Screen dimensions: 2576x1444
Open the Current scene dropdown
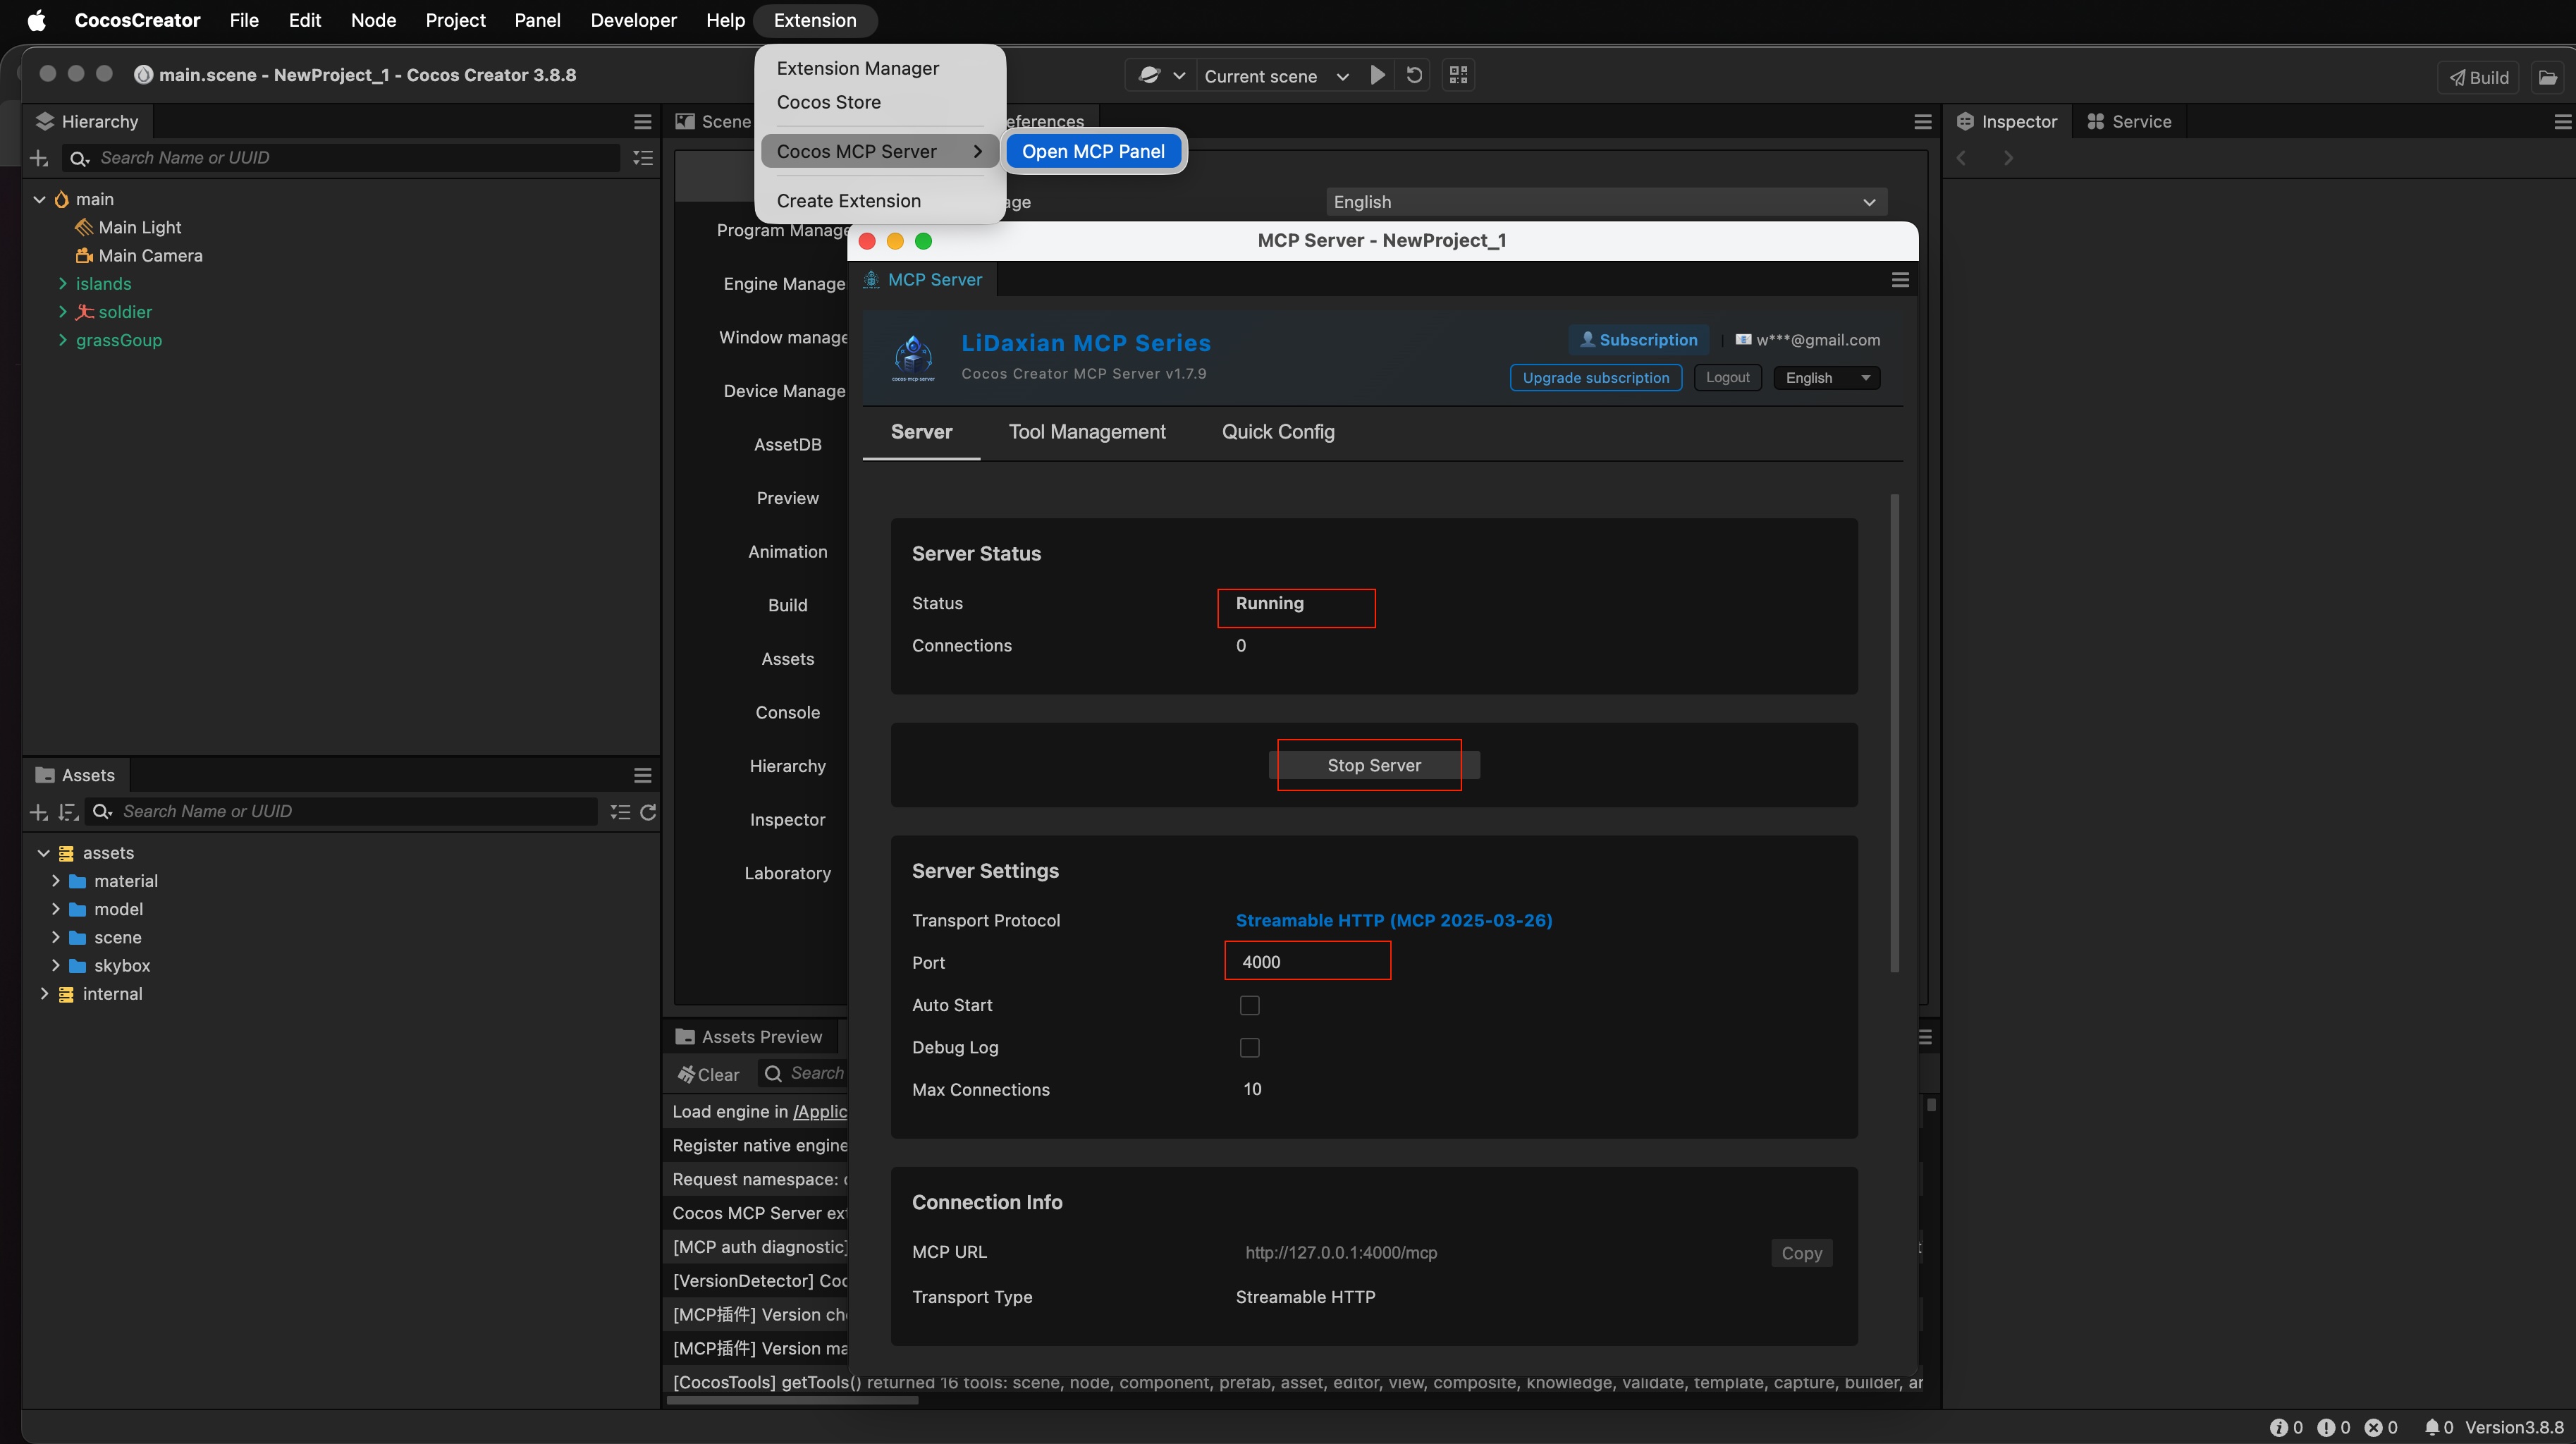[x=1277, y=76]
